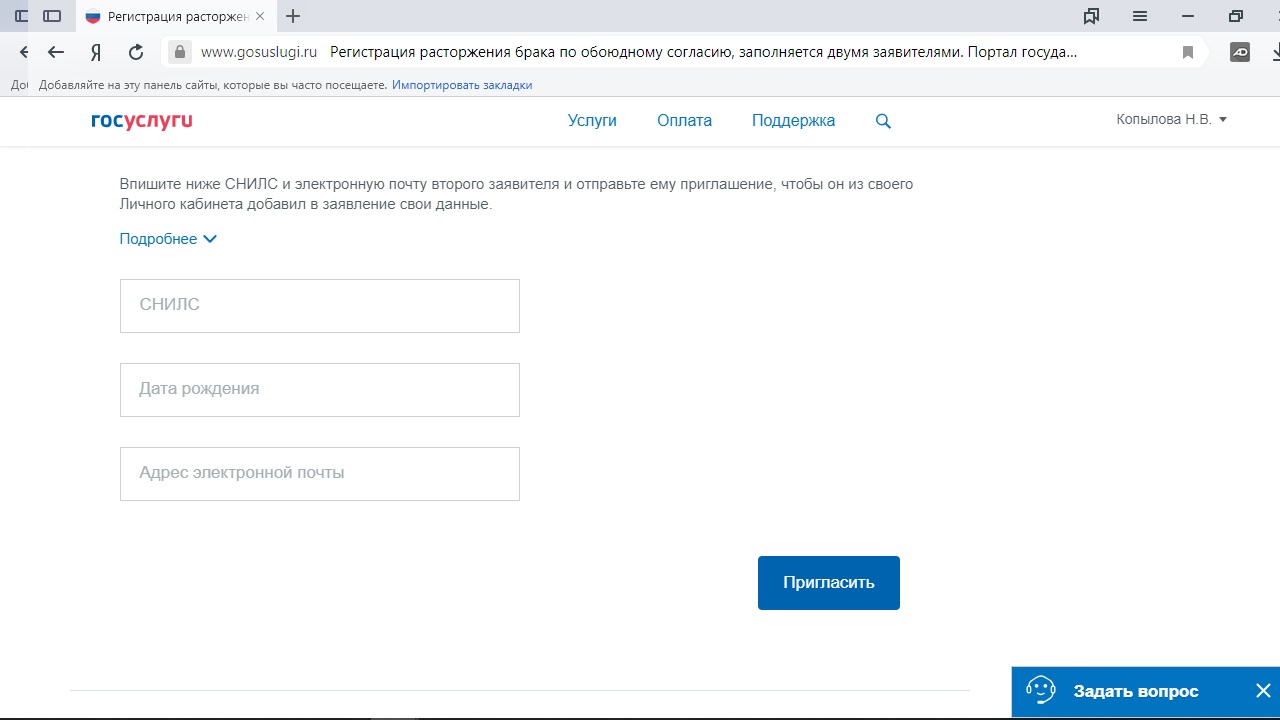The height and width of the screenshot is (720, 1280).
Task: Open the AdGuard extension icon
Action: (x=1240, y=53)
